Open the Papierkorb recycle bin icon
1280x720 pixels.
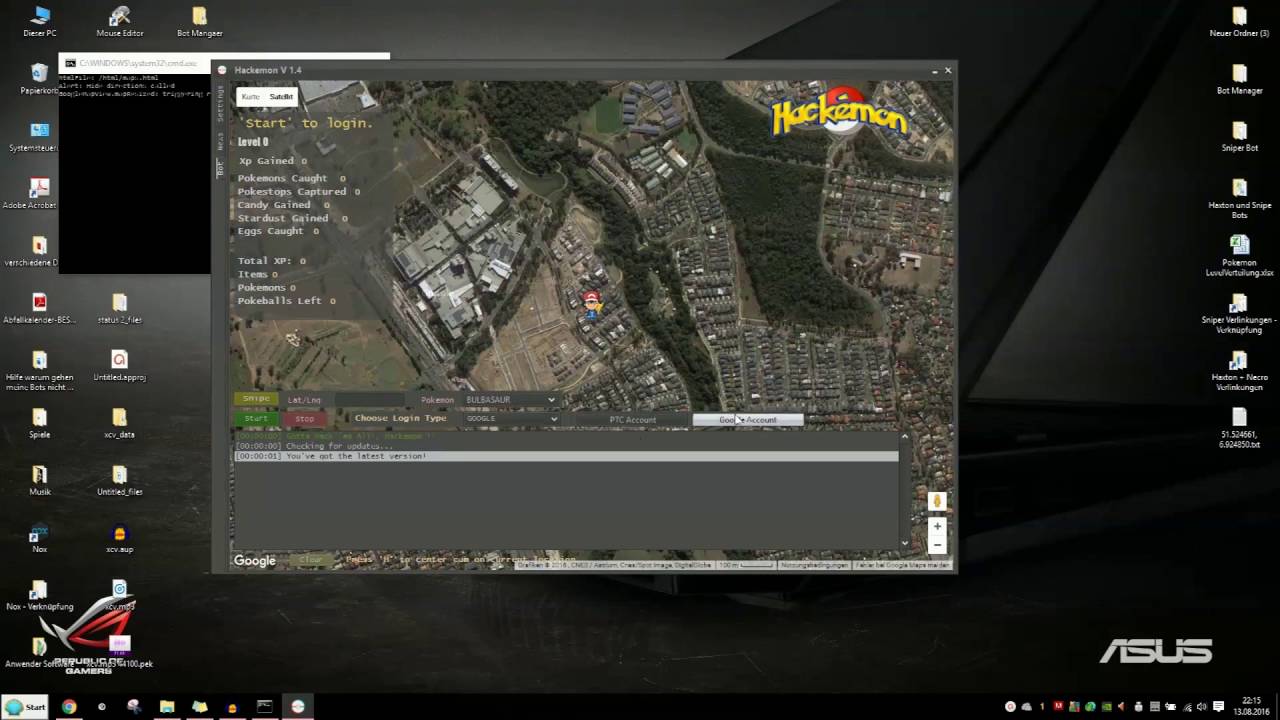40,79
